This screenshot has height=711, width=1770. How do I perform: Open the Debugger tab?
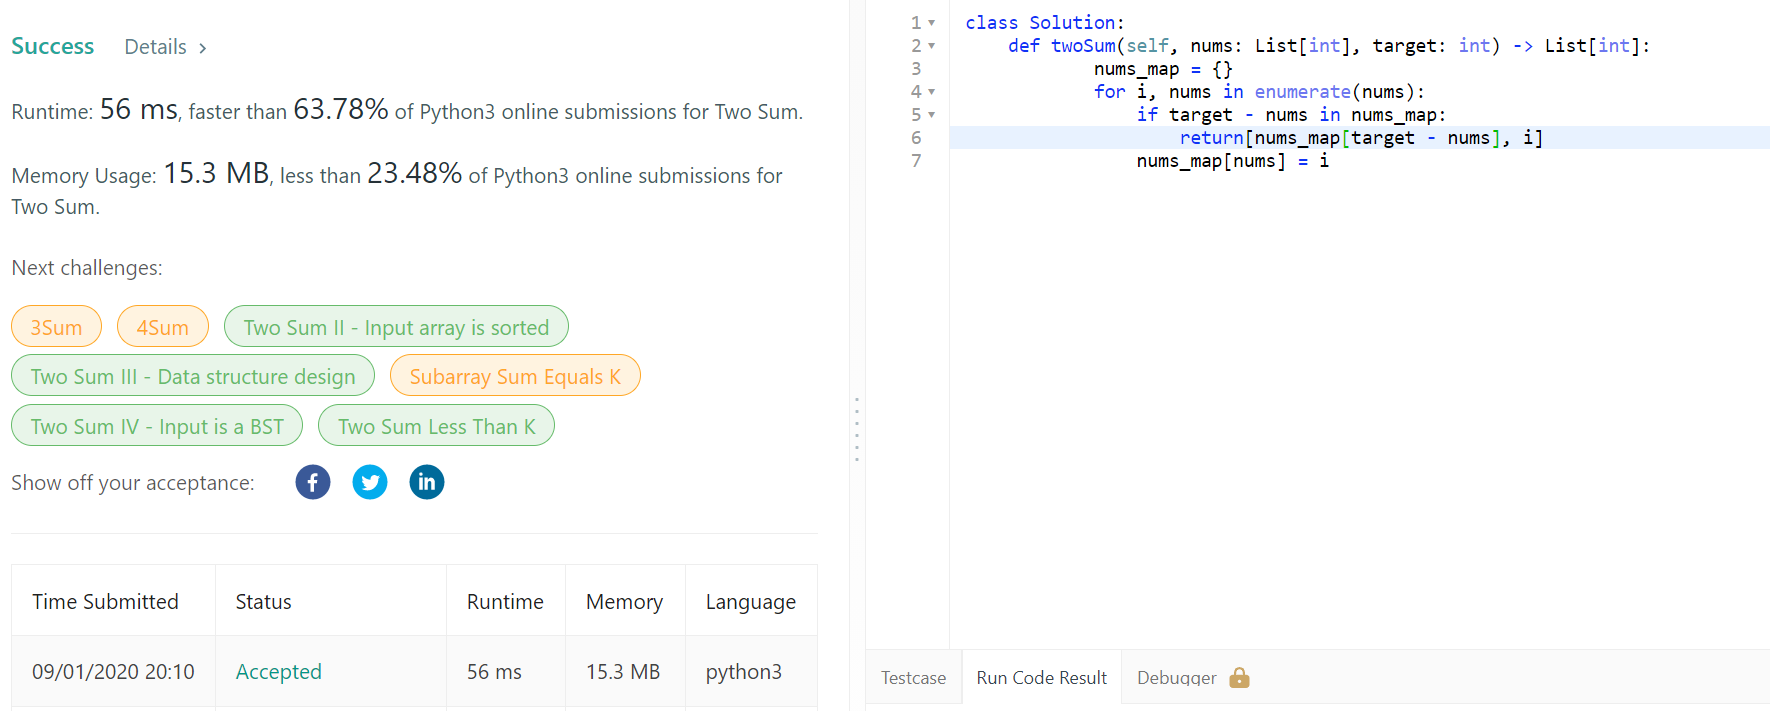coord(1177,677)
